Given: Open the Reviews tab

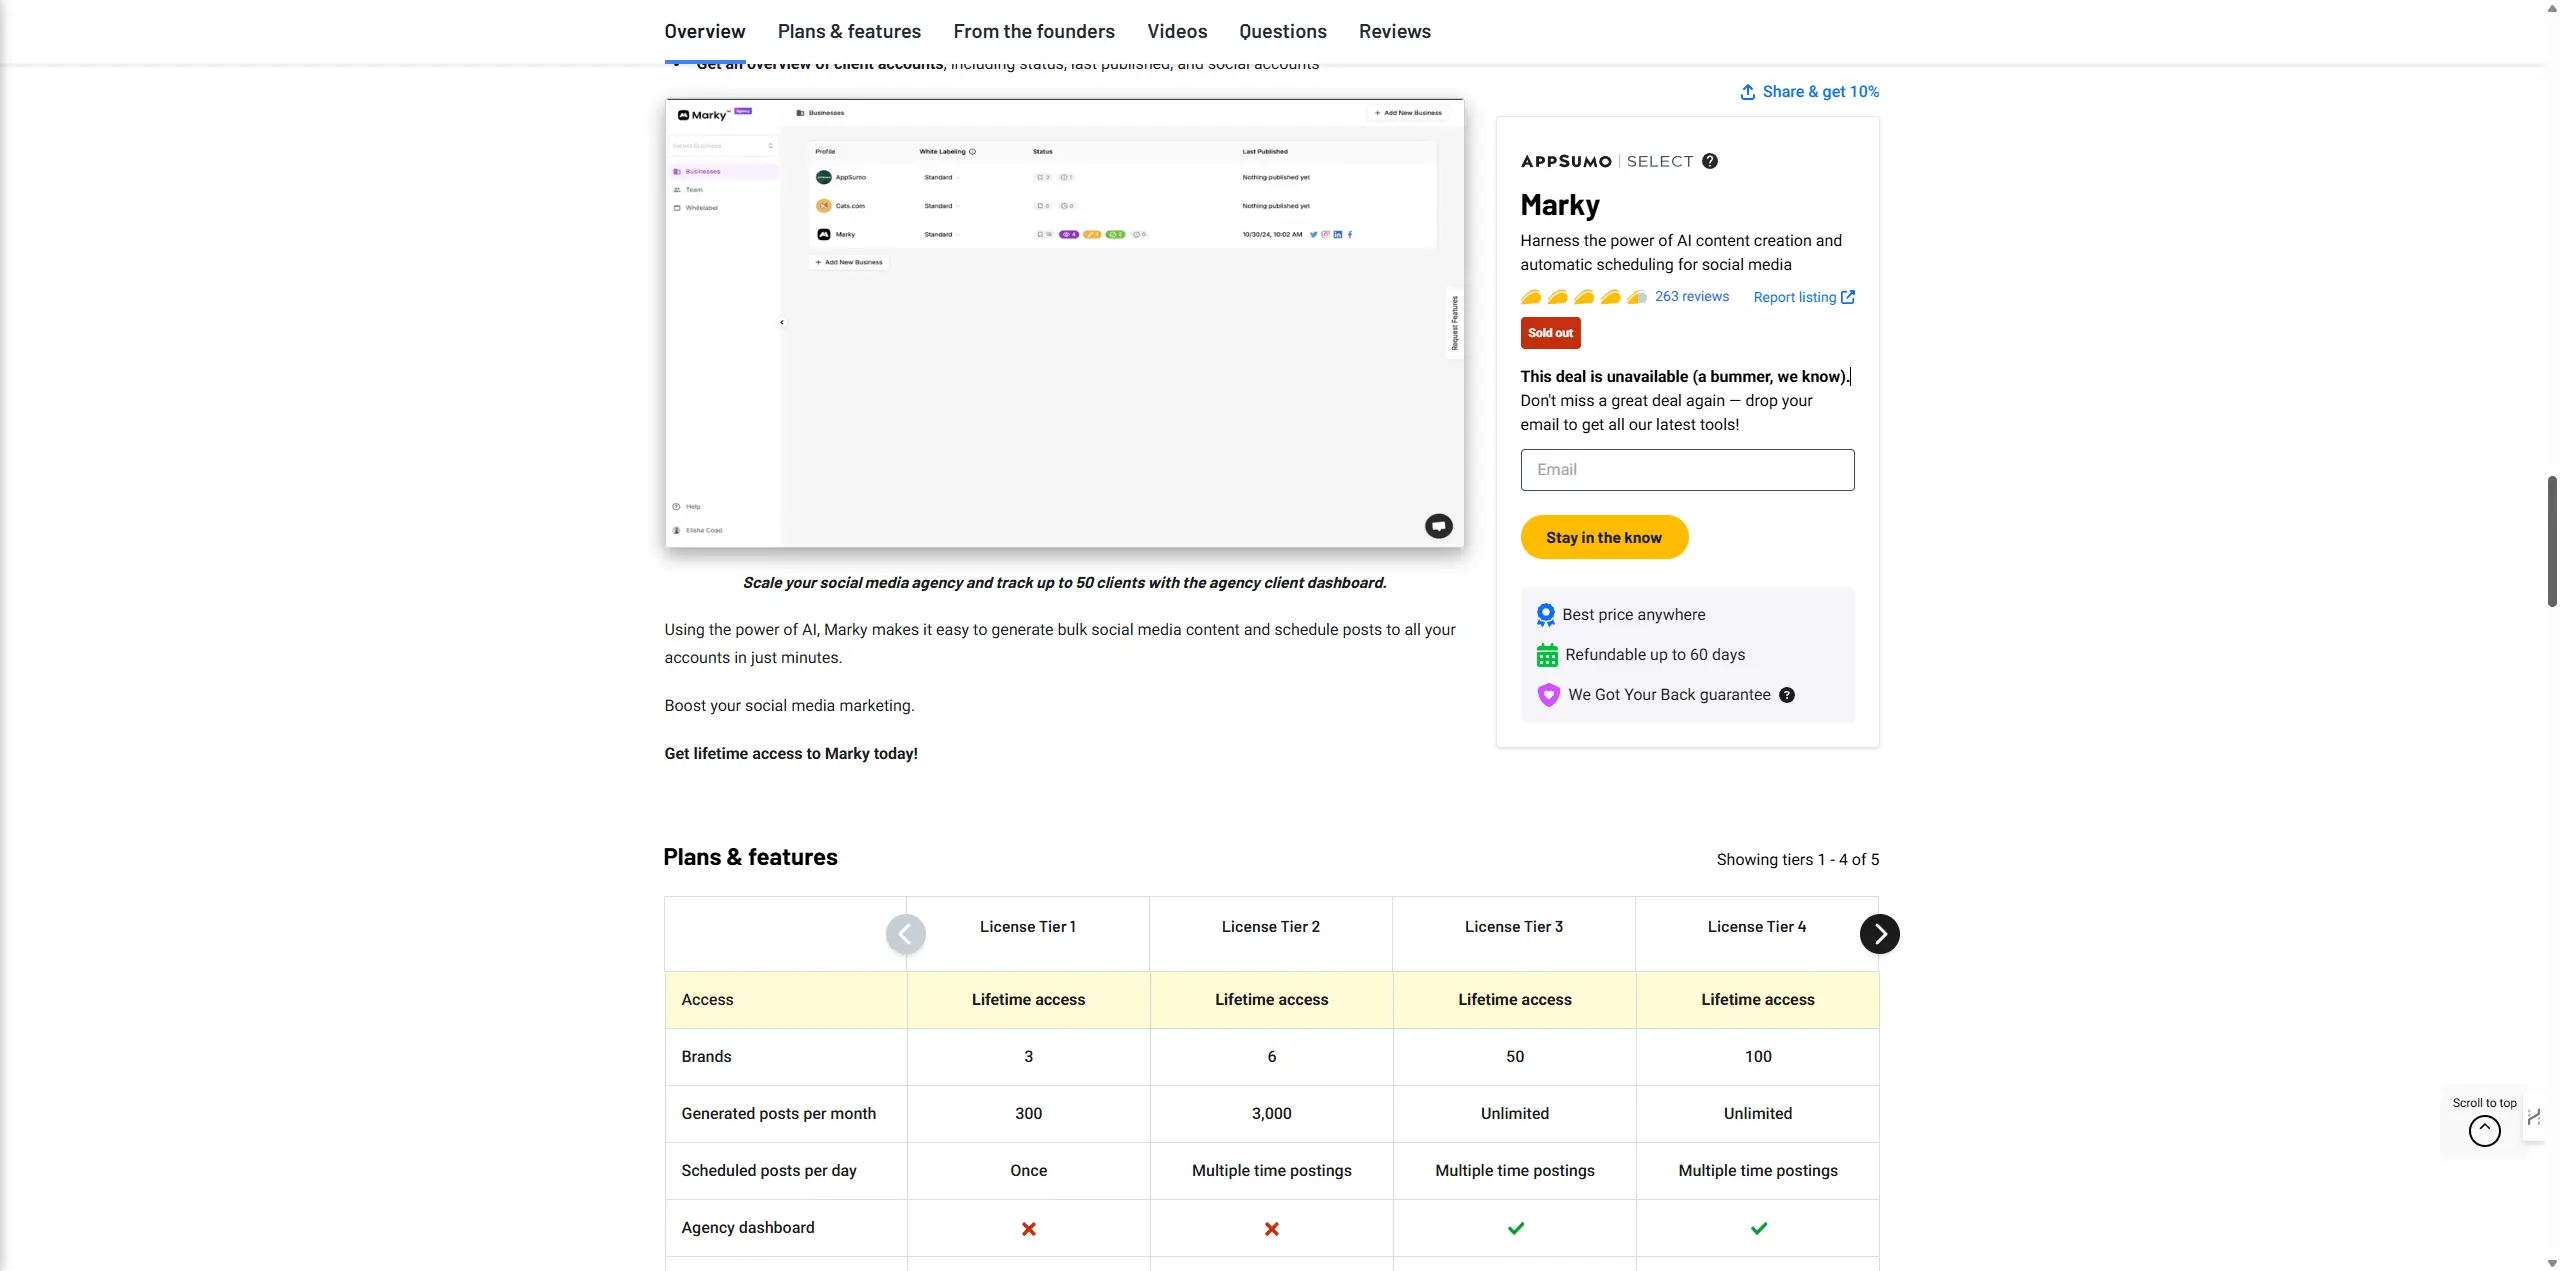Looking at the screenshot, I should pyautogui.click(x=1394, y=31).
